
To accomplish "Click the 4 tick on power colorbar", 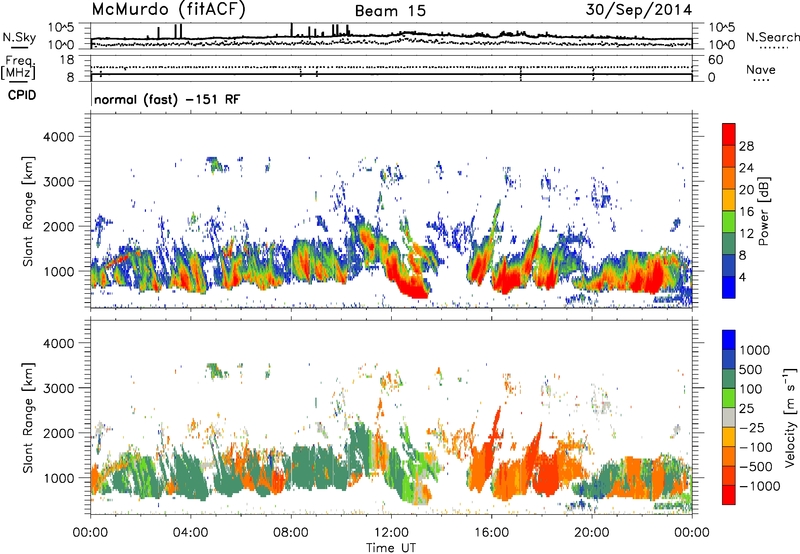I will [742, 277].
